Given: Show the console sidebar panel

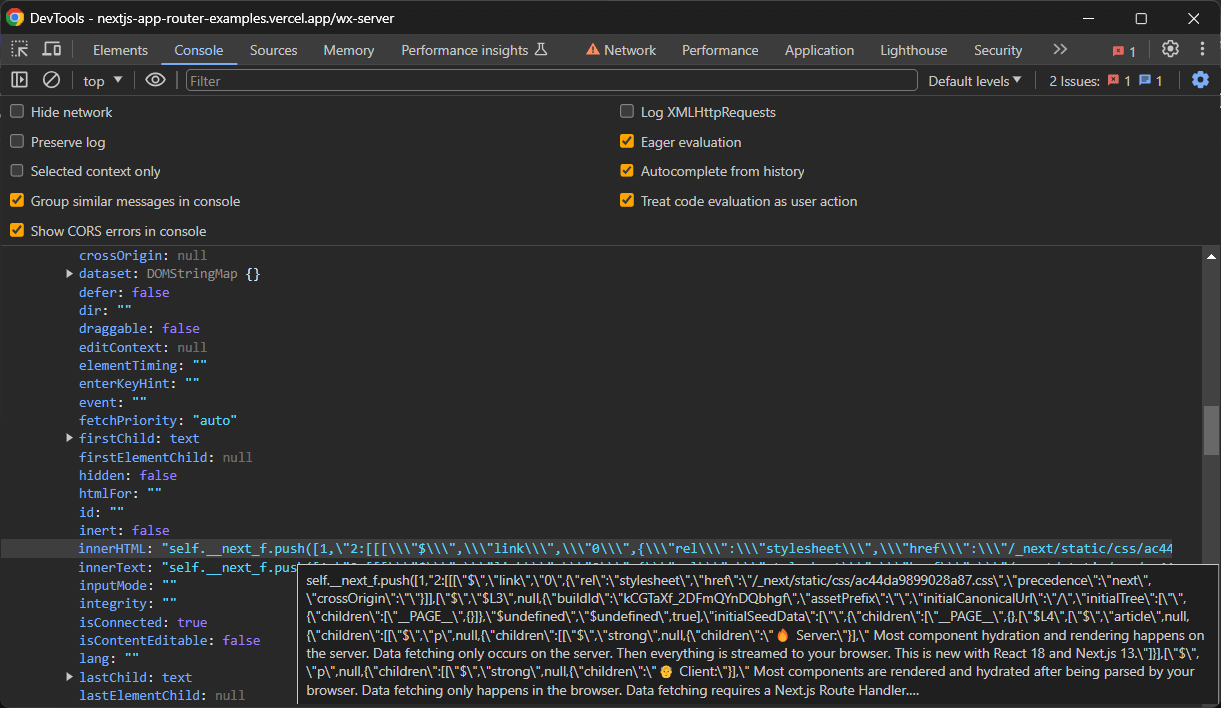Looking at the screenshot, I should (x=19, y=81).
